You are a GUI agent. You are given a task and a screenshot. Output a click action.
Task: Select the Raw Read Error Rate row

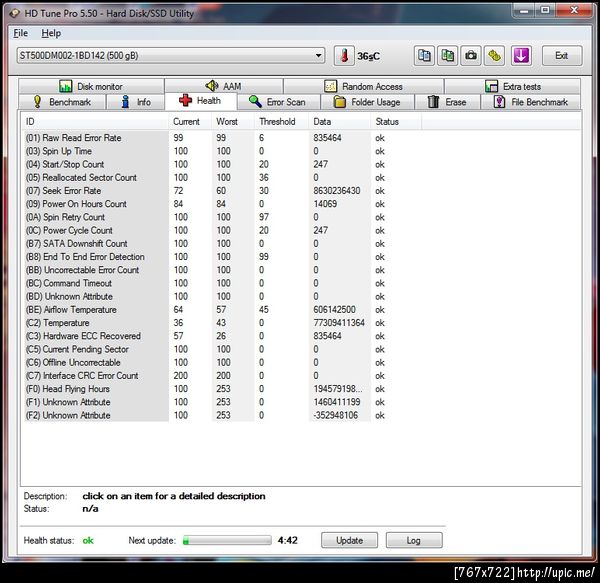[x=223, y=138]
